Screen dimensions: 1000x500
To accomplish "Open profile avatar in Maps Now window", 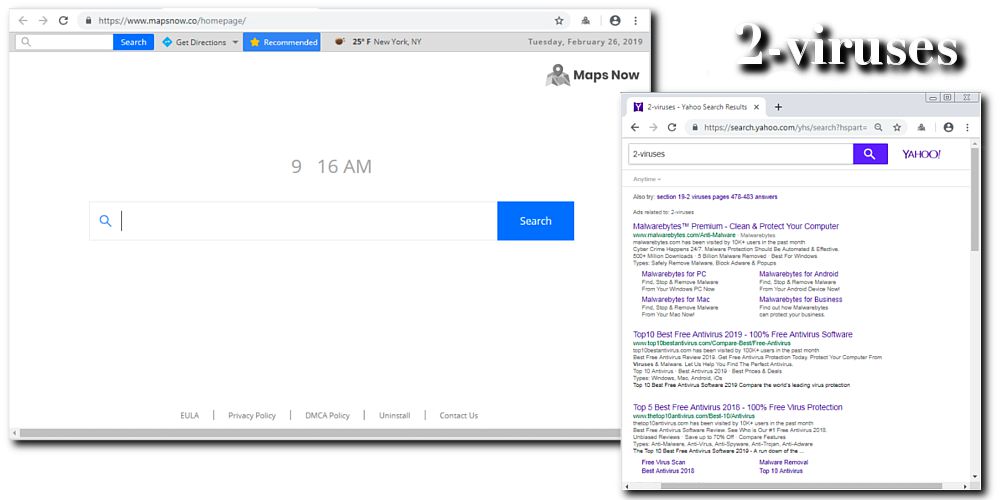I will (615, 20).
